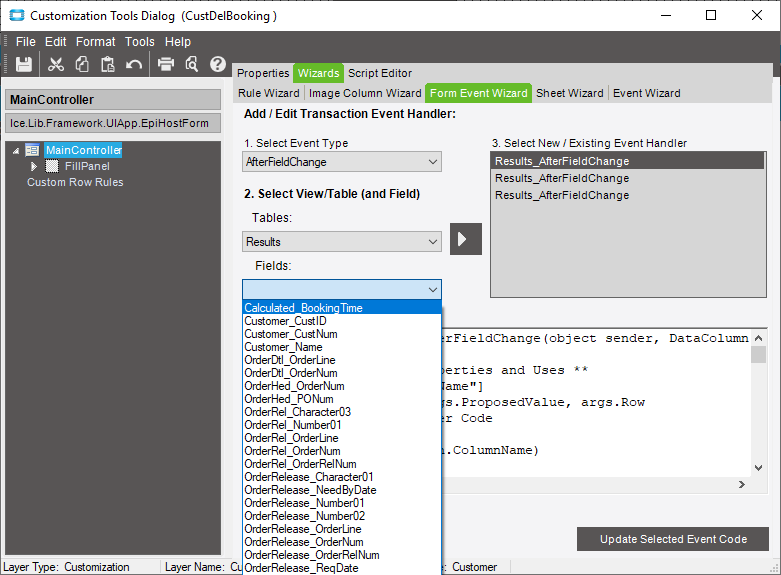This screenshot has width=781, height=575.
Task: Choose OrderDtl_OrderNum field
Action: (x=342, y=373)
